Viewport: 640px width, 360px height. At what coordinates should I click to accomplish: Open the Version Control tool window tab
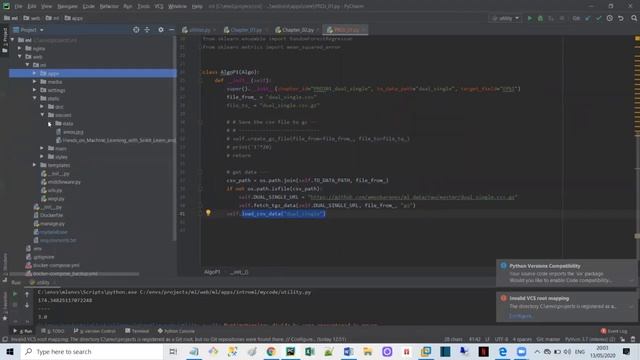95,331
